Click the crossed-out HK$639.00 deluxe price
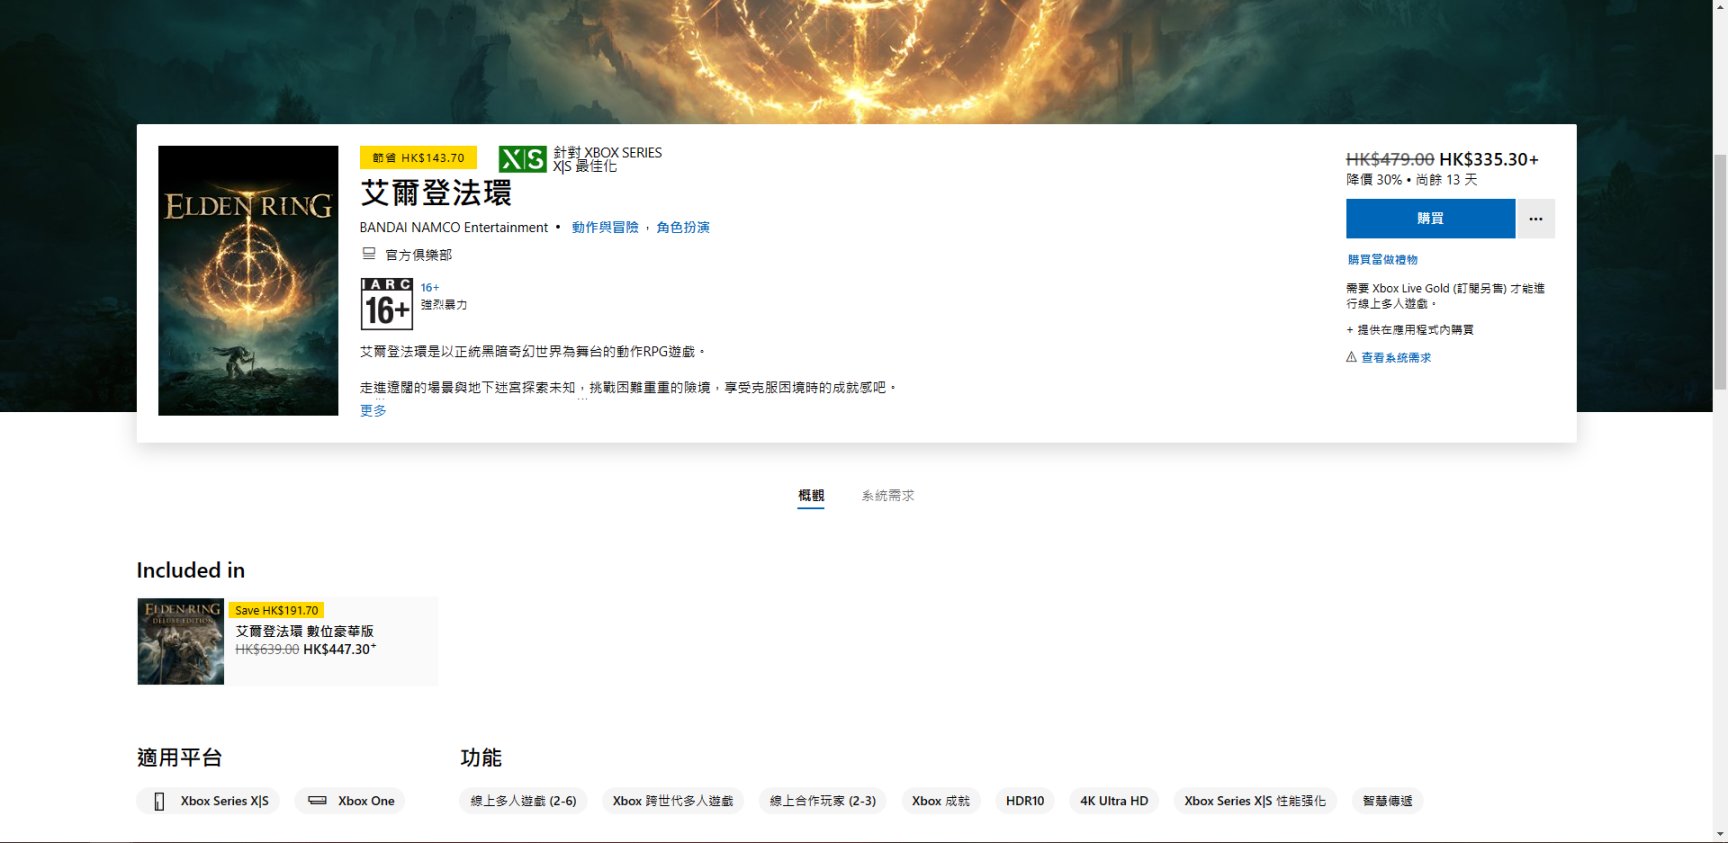This screenshot has height=843, width=1728. (x=267, y=649)
